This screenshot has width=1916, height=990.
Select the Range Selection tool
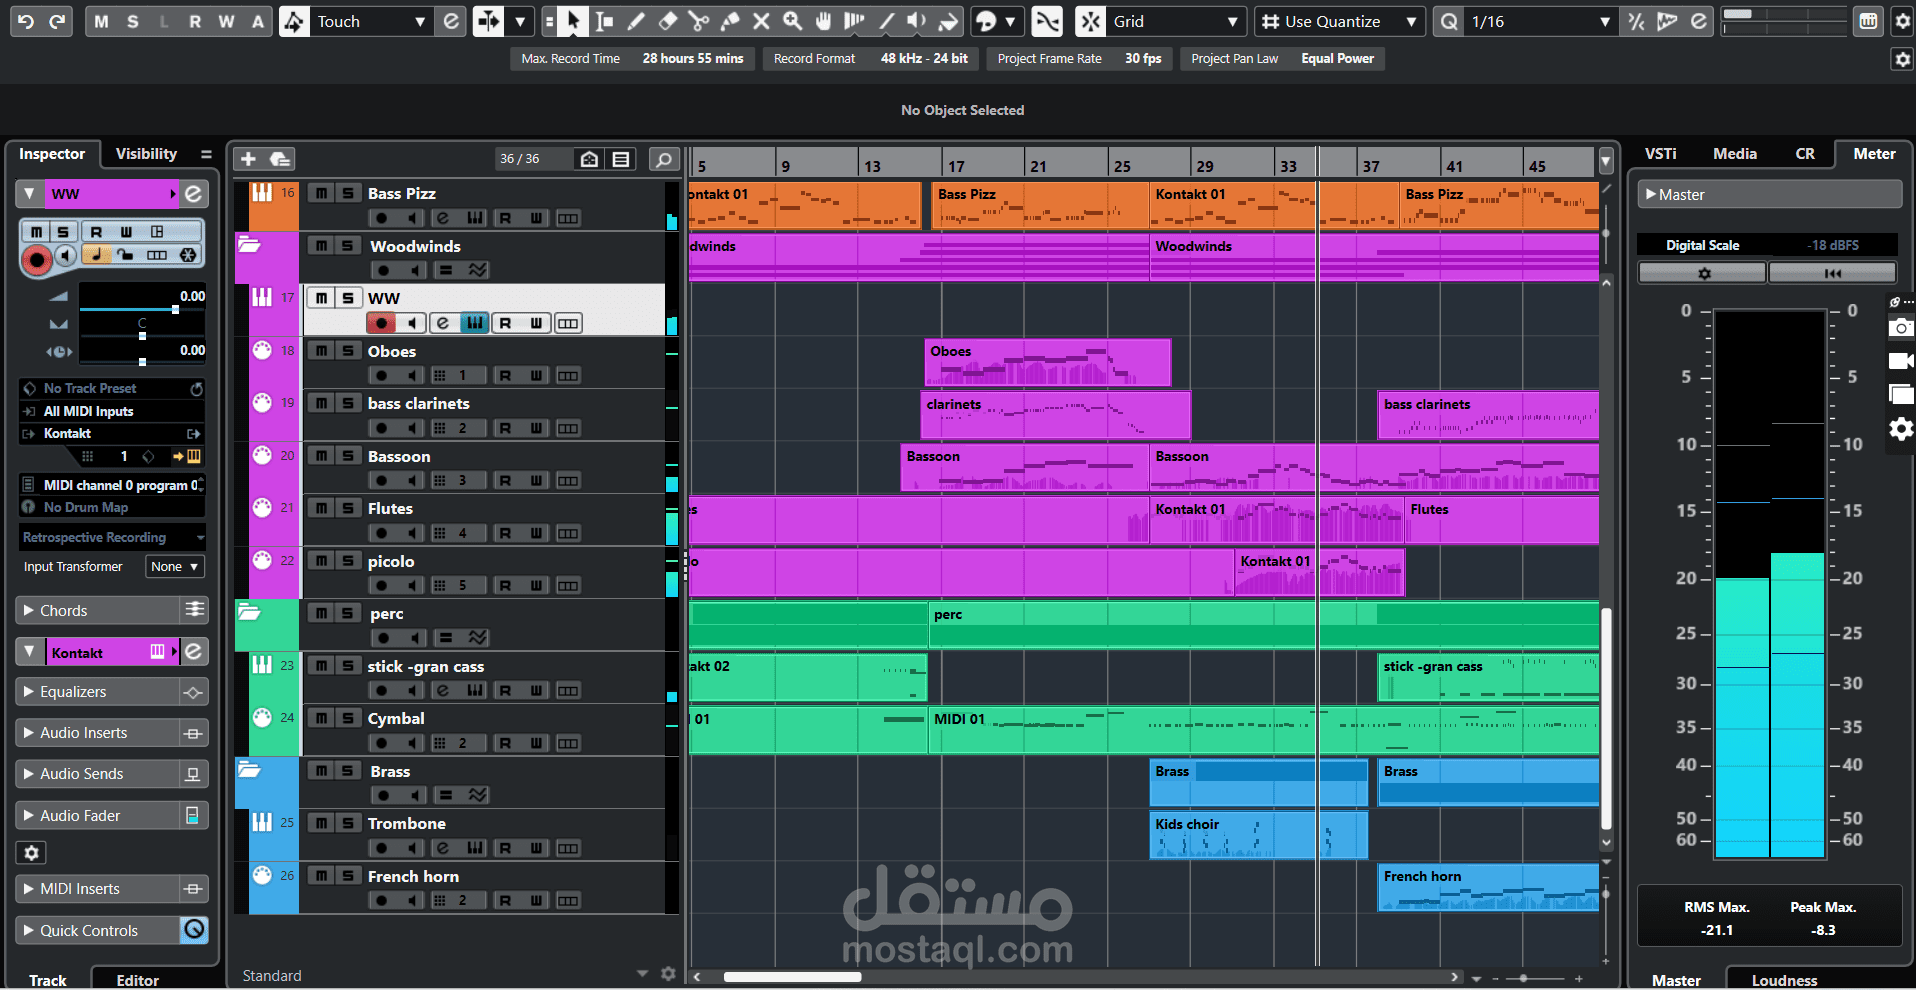click(604, 21)
